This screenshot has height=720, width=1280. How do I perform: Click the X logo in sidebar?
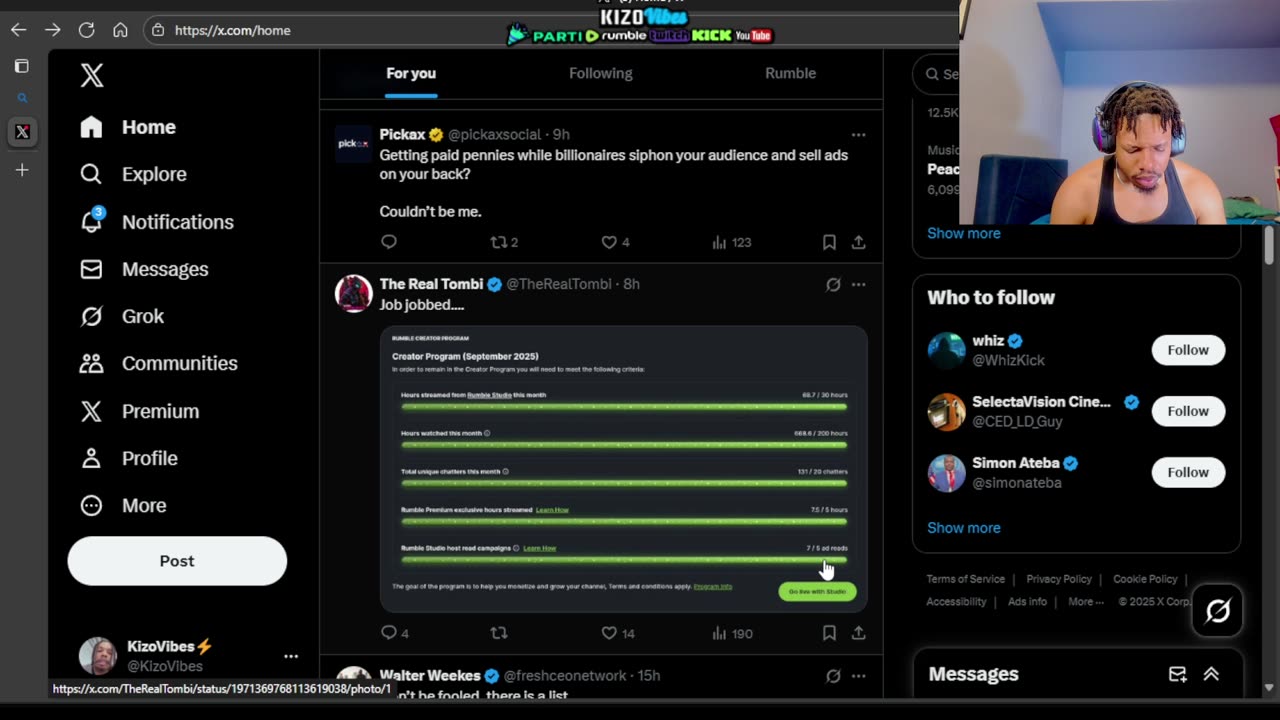[x=92, y=75]
